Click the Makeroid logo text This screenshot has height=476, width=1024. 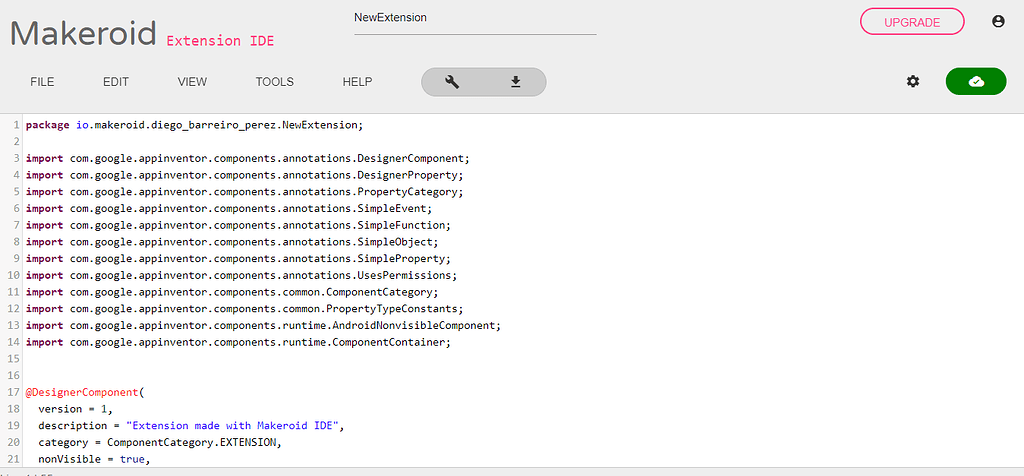84,33
